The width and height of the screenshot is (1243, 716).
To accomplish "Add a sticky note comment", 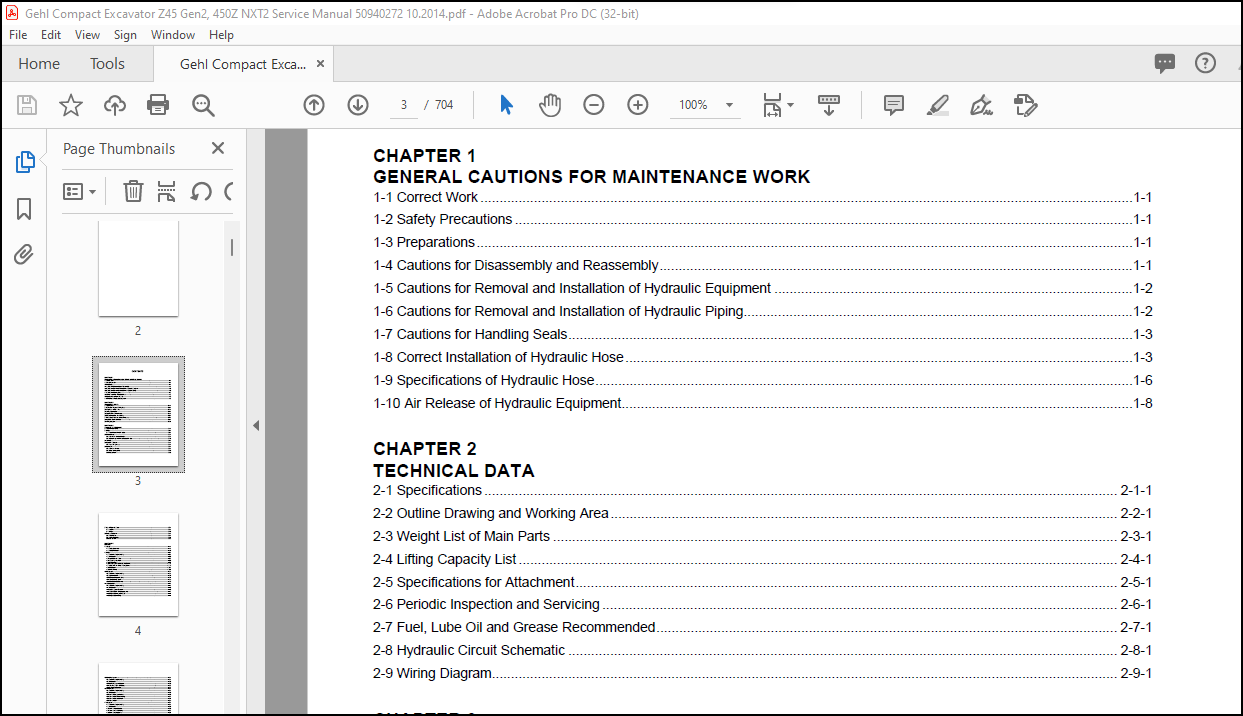I will (x=894, y=105).
